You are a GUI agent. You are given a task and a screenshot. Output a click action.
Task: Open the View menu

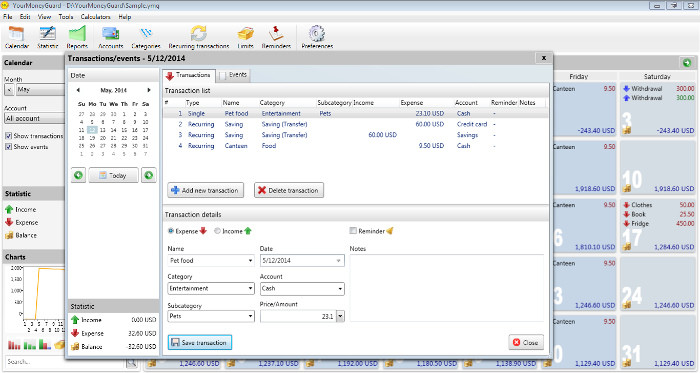(x=44, y=17)
